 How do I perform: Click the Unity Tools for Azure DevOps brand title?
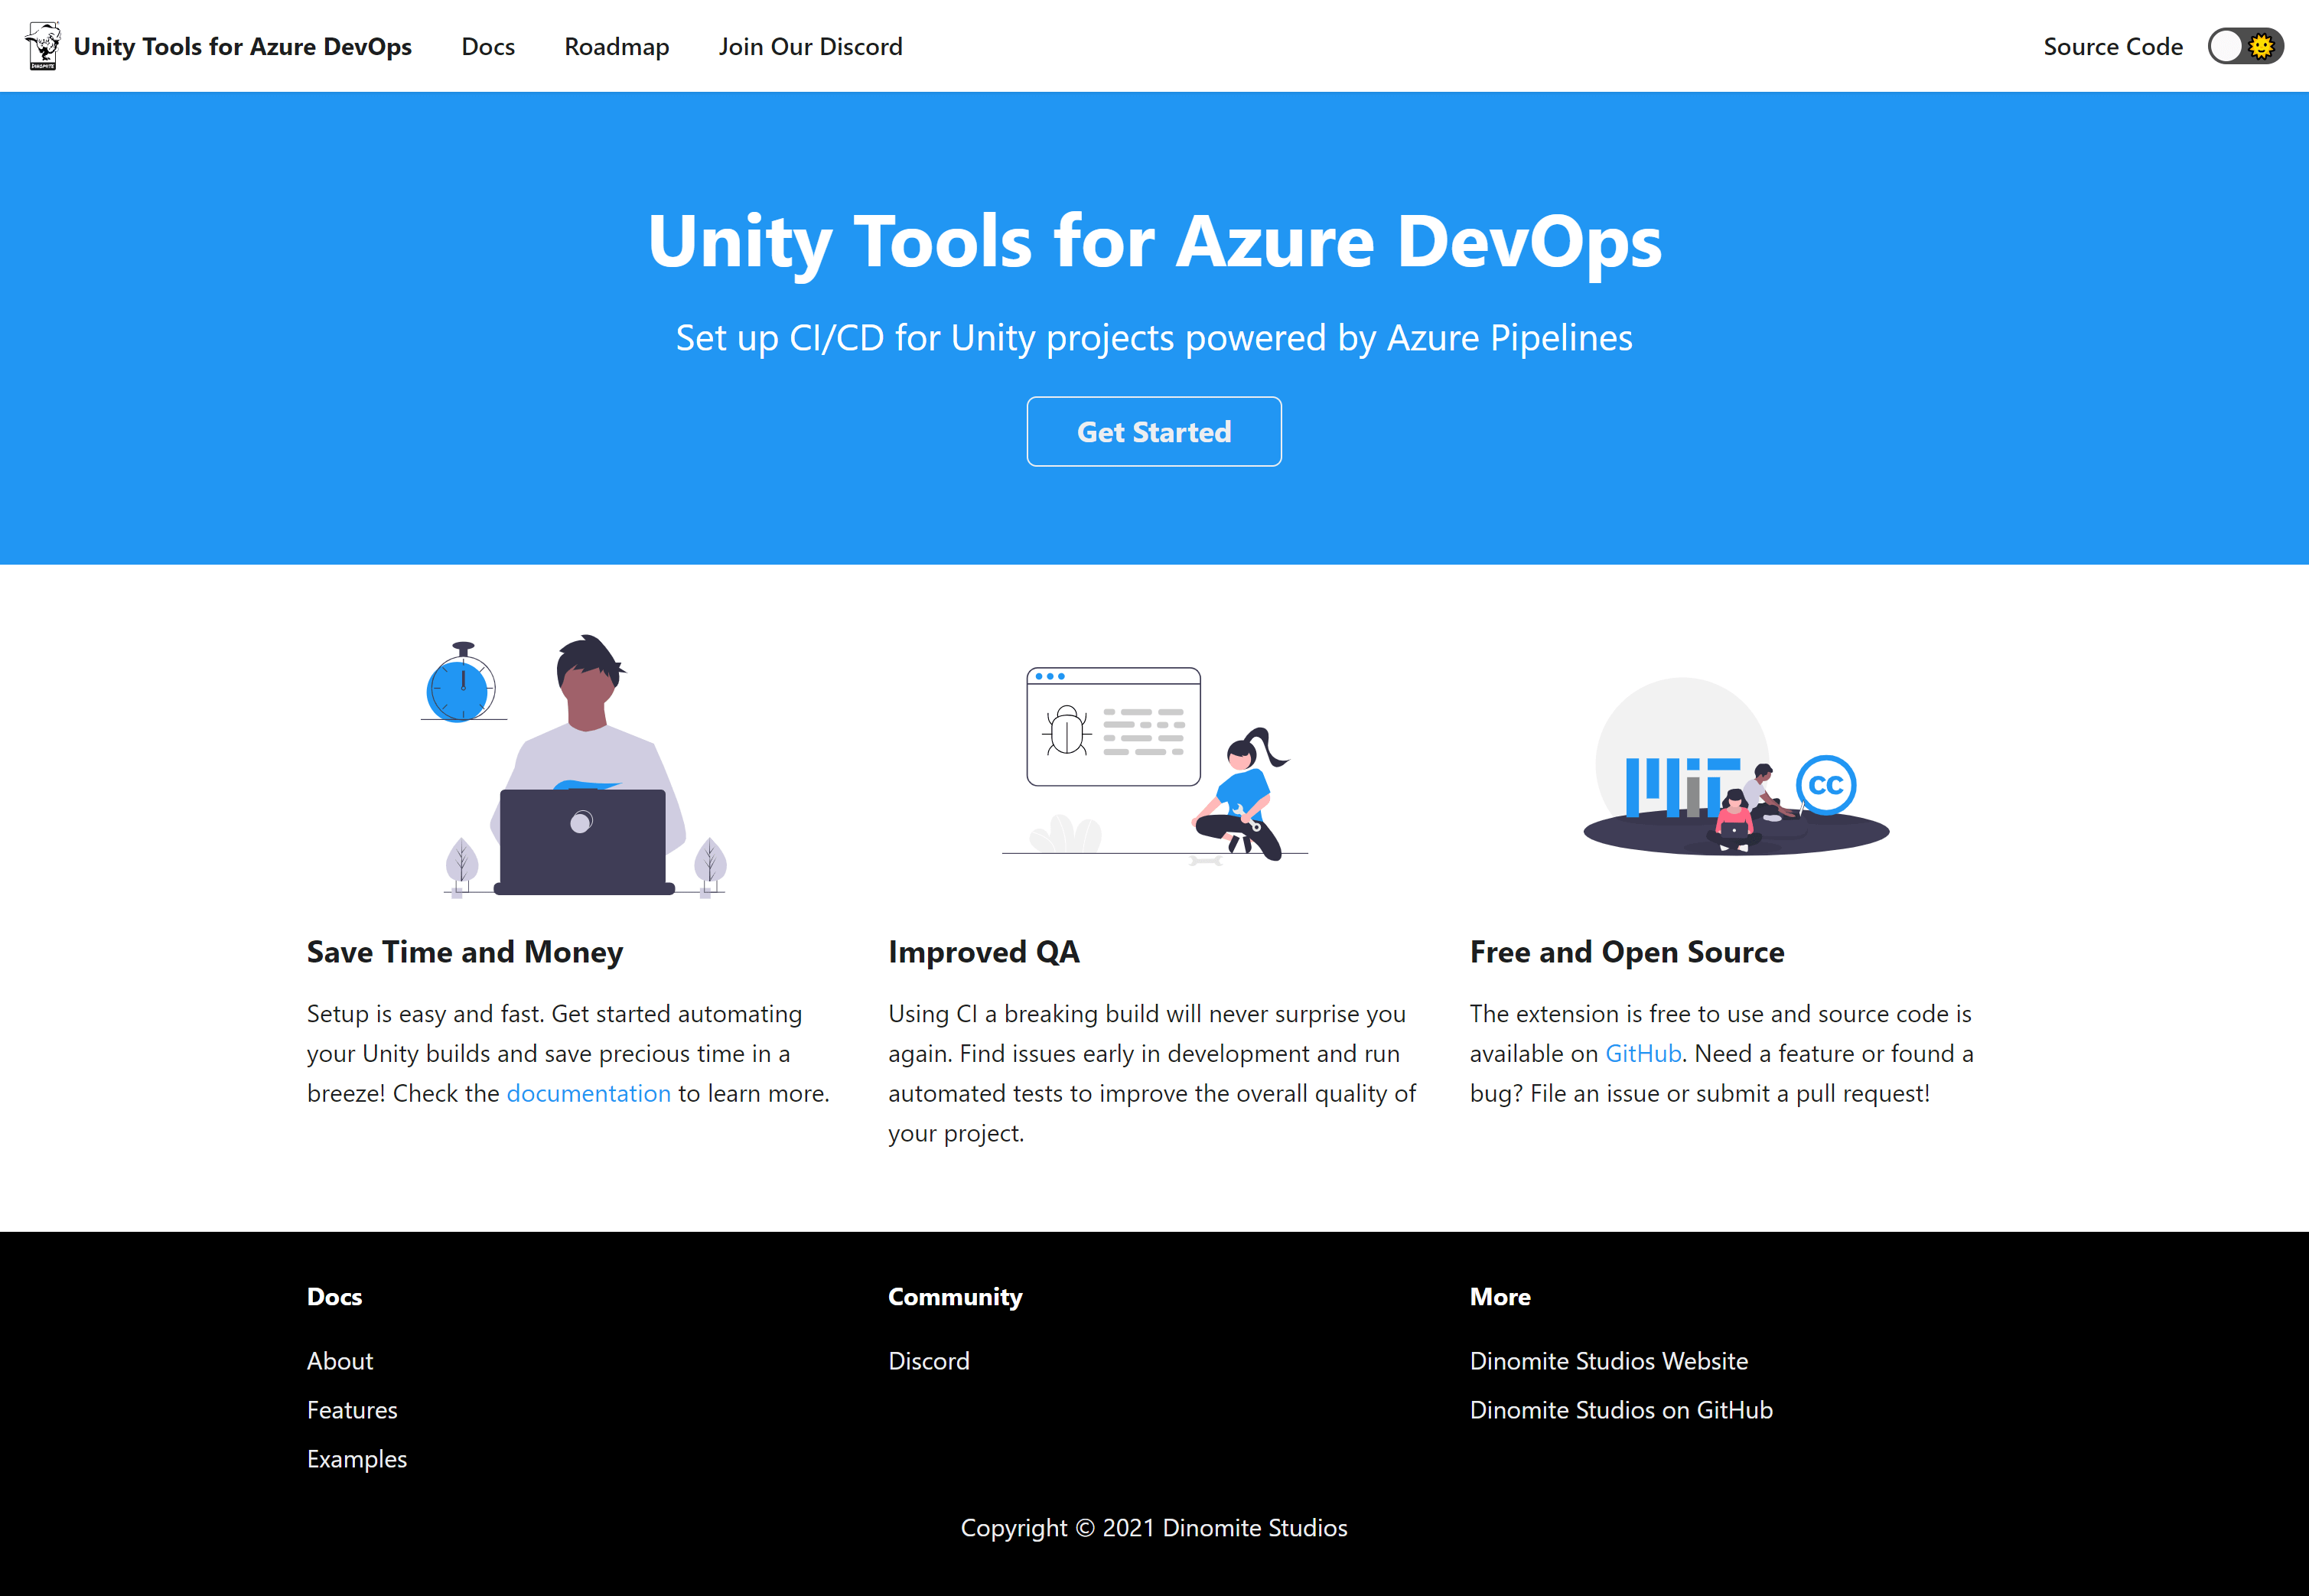(242, 46)
